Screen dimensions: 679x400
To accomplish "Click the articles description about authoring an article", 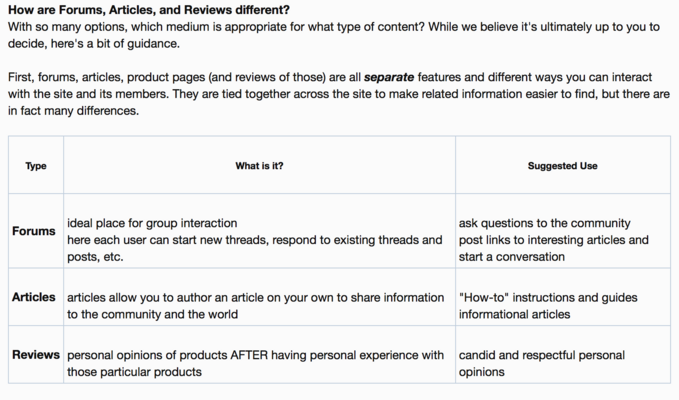I will click(255, 306).
